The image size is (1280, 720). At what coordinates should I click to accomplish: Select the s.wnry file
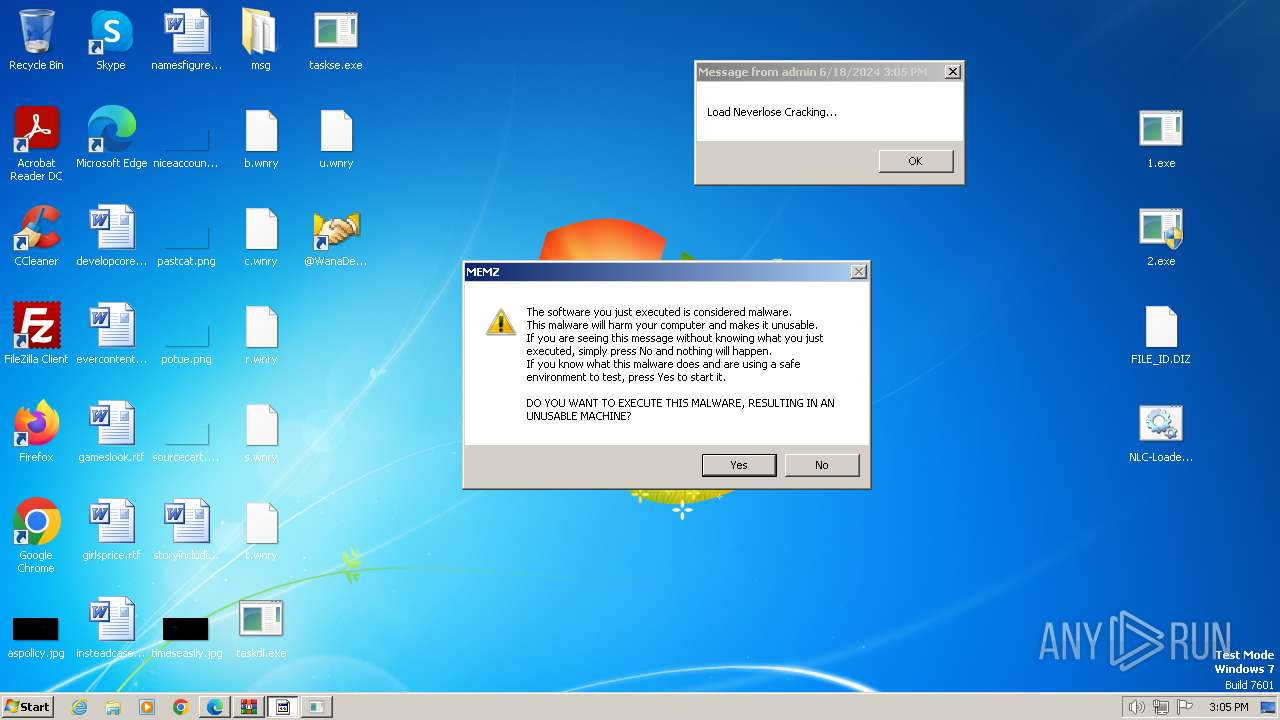261,433
